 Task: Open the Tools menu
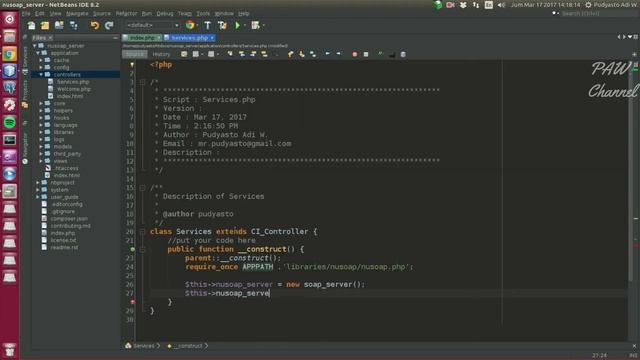[203, 13]
